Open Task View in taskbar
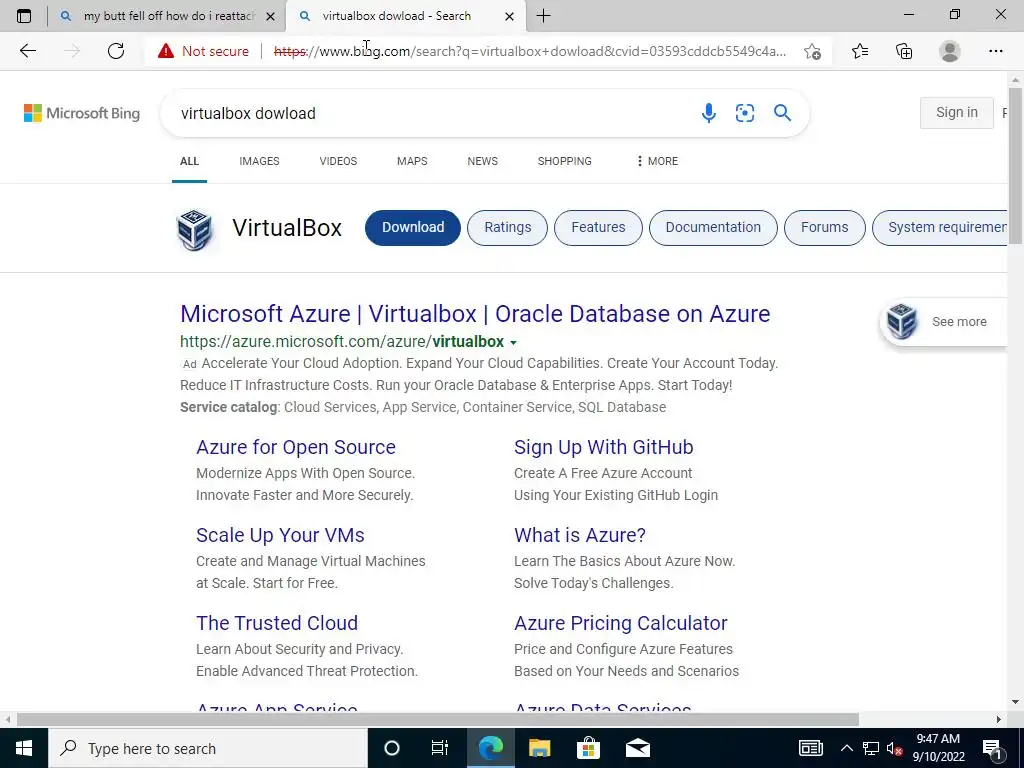The width and height of the screenshot is (1024, 768). [x=440, y=748]
